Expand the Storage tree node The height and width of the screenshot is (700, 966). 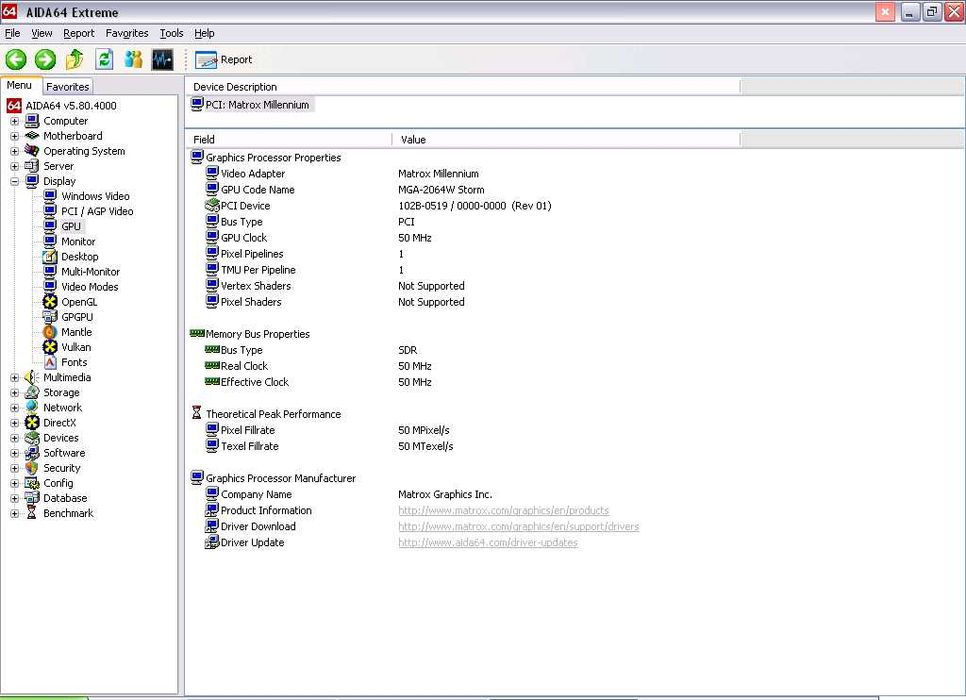(x=14, y=393)
